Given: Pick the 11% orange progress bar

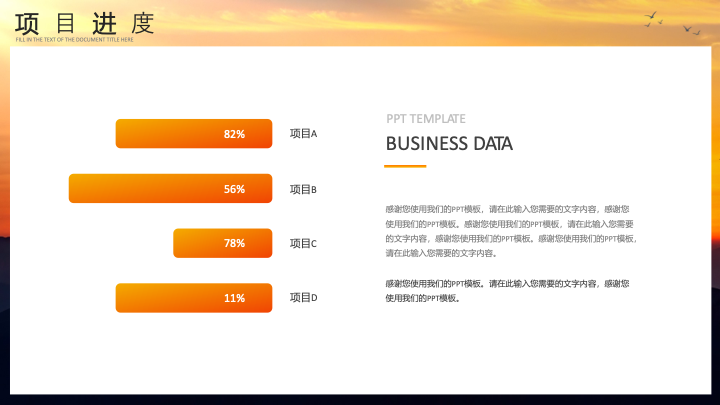Looking at the screenshot, I should pyautogui.click(x=194, y=298).
